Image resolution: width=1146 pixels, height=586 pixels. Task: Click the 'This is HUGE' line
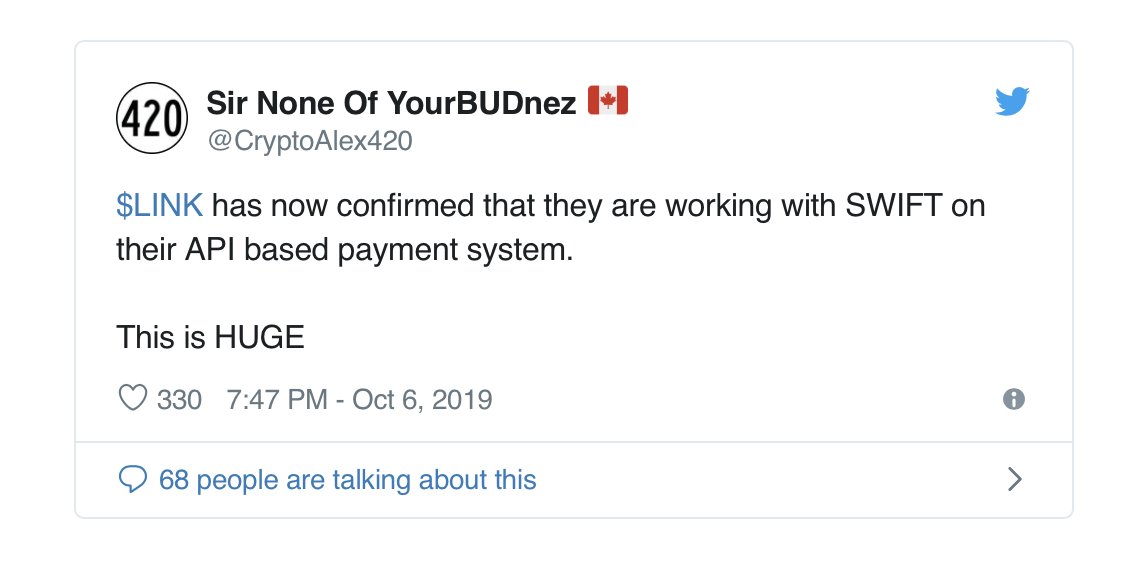tap(210, 338)
